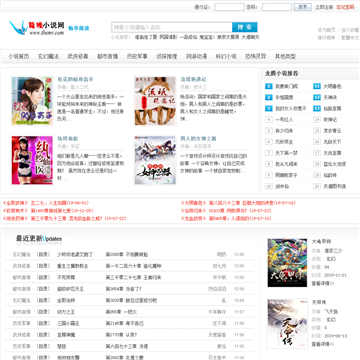Open the 纵横仙医 book cover thumbnail
This screenshot has width=360, height=360.
32,160
